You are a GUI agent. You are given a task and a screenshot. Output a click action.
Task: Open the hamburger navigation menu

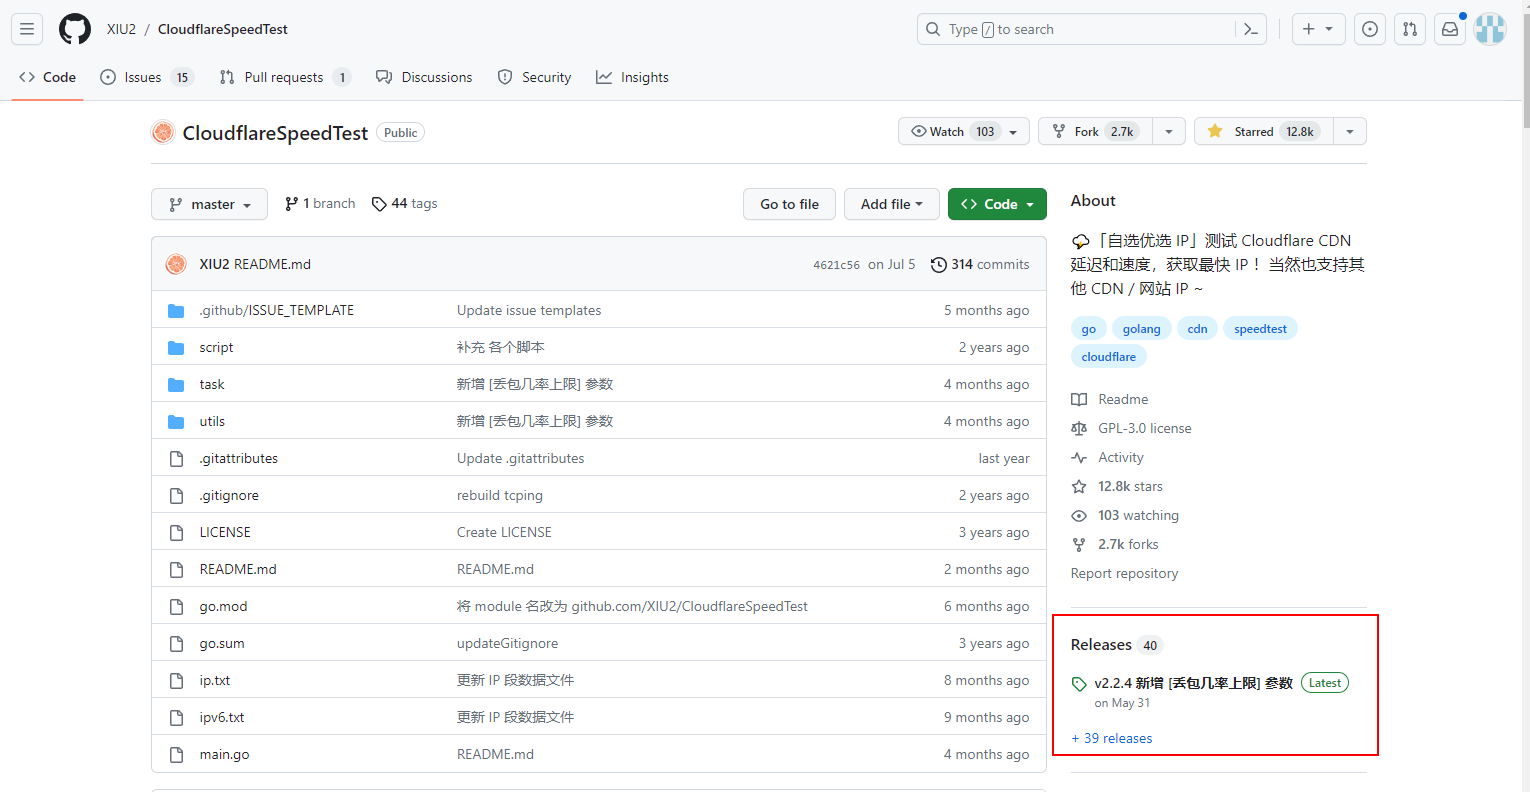pyautogui.click(x=27, y=29)
